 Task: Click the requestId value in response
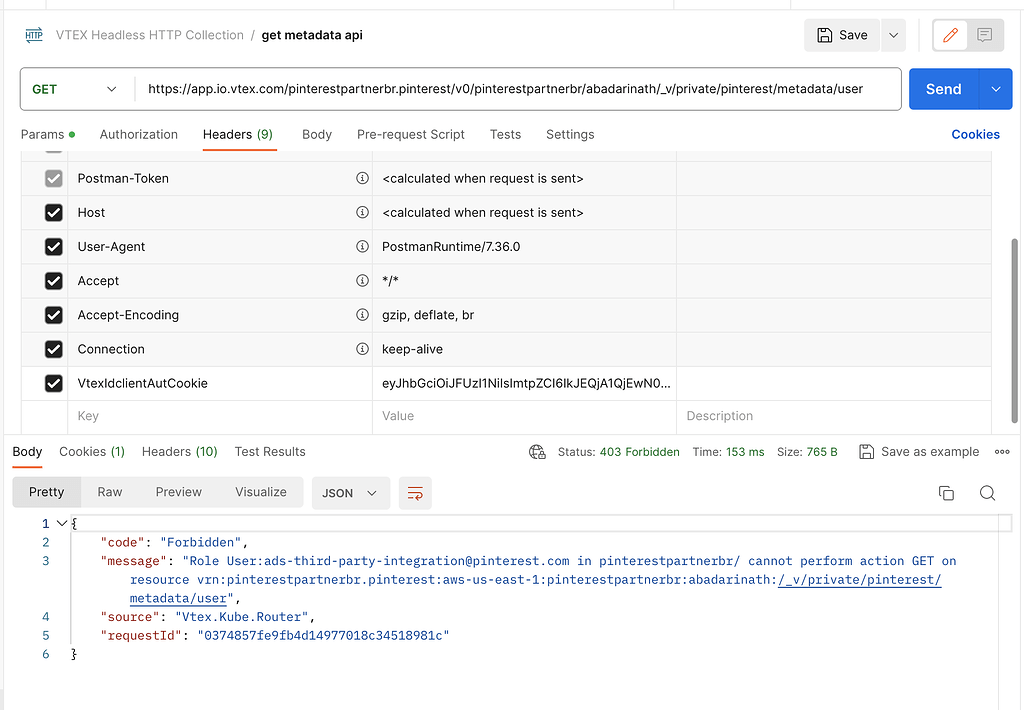tap(323, 636)
